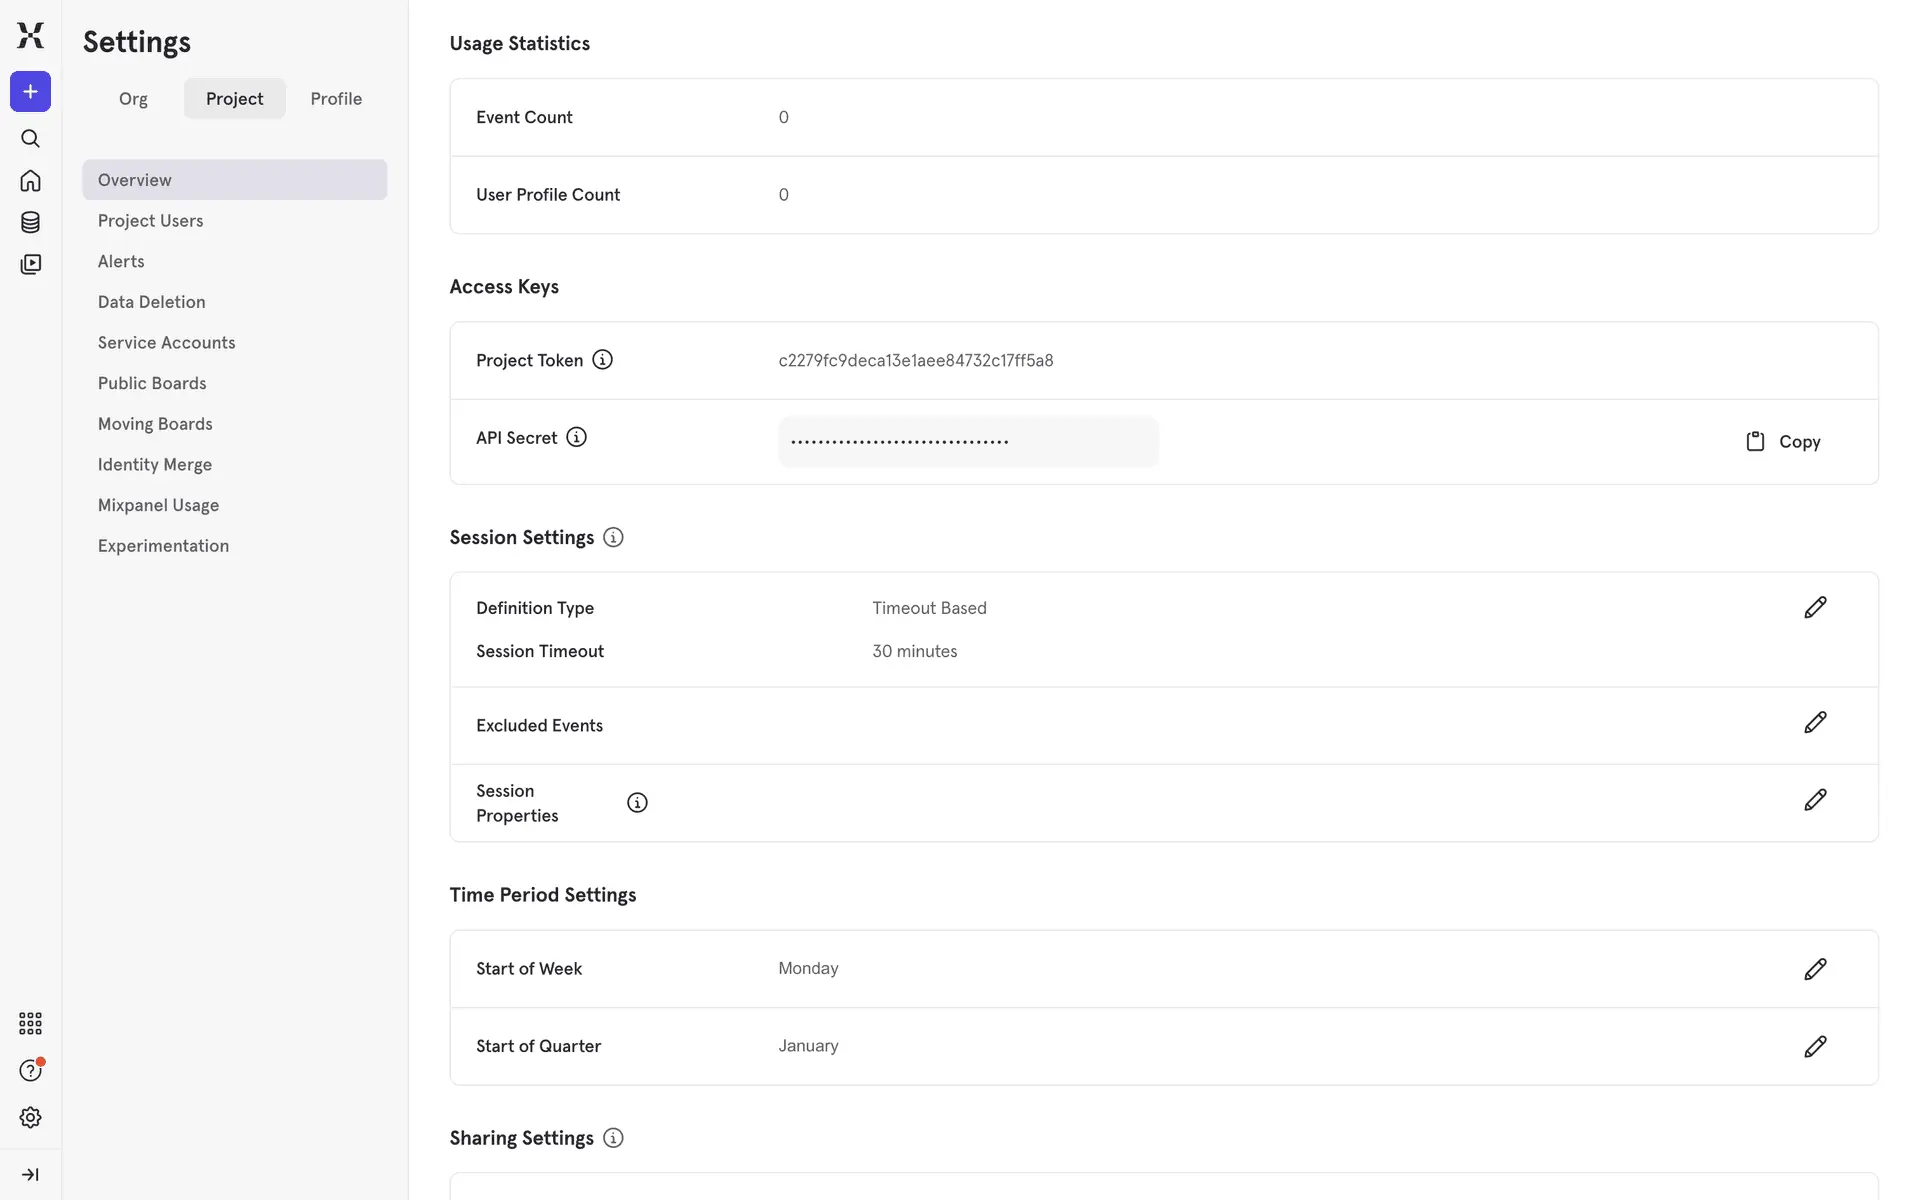This screenshot has height=1200, width=1920.
Task: Select Project Users in settings menu
Action: pyautogui.click(x=151, y=221)
